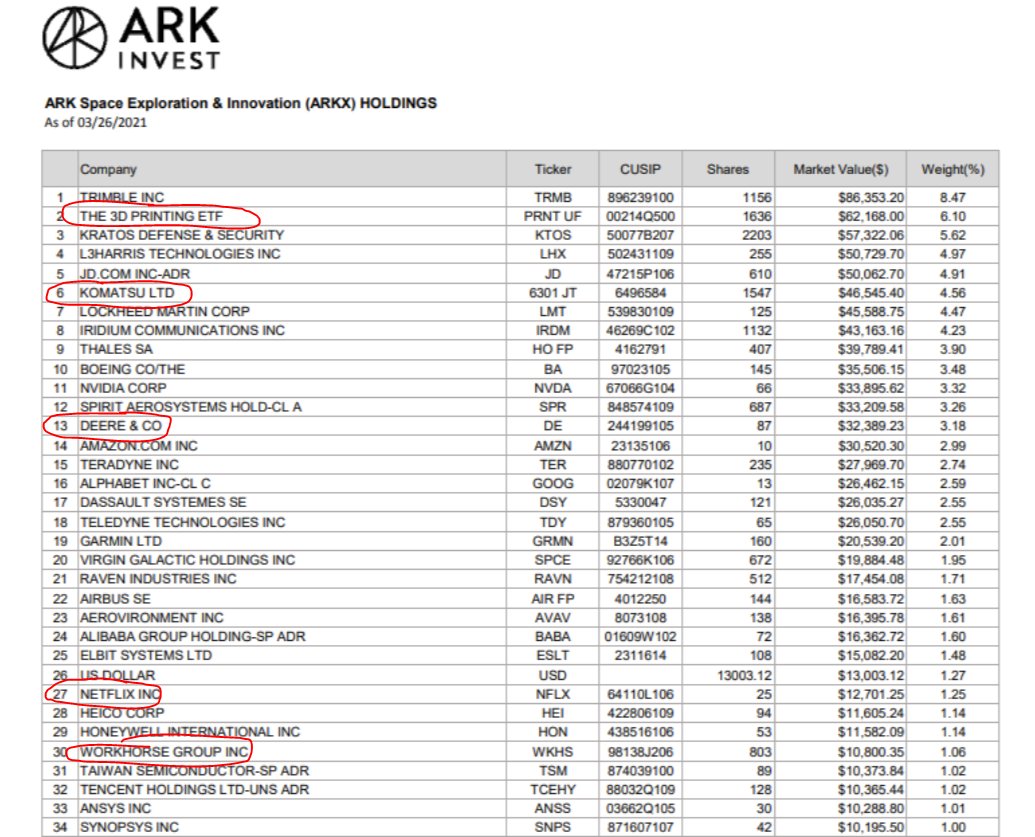Click weight value 8.47
This screenshot has width=1035, height=837.
(952, 197)
